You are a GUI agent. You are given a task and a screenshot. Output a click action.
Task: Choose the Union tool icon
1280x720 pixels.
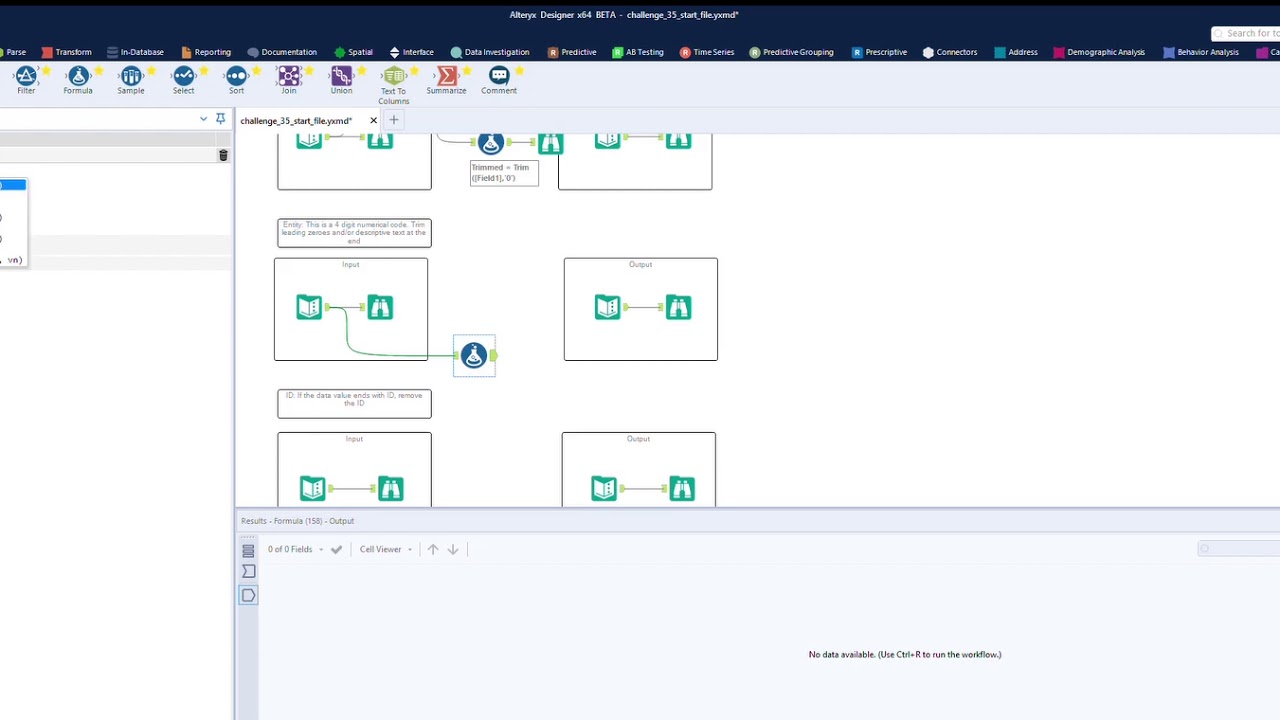tap(341, 77)
